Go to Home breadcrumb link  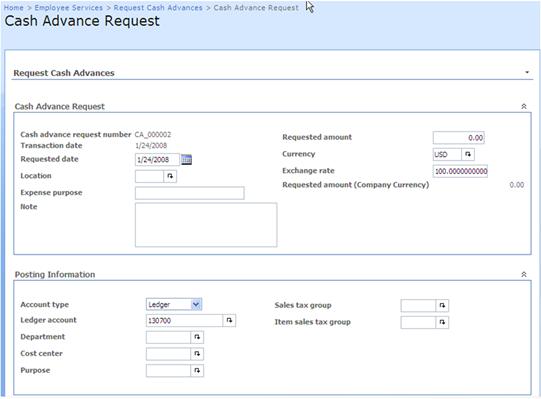pyautogui.click(x=14, y=8)
